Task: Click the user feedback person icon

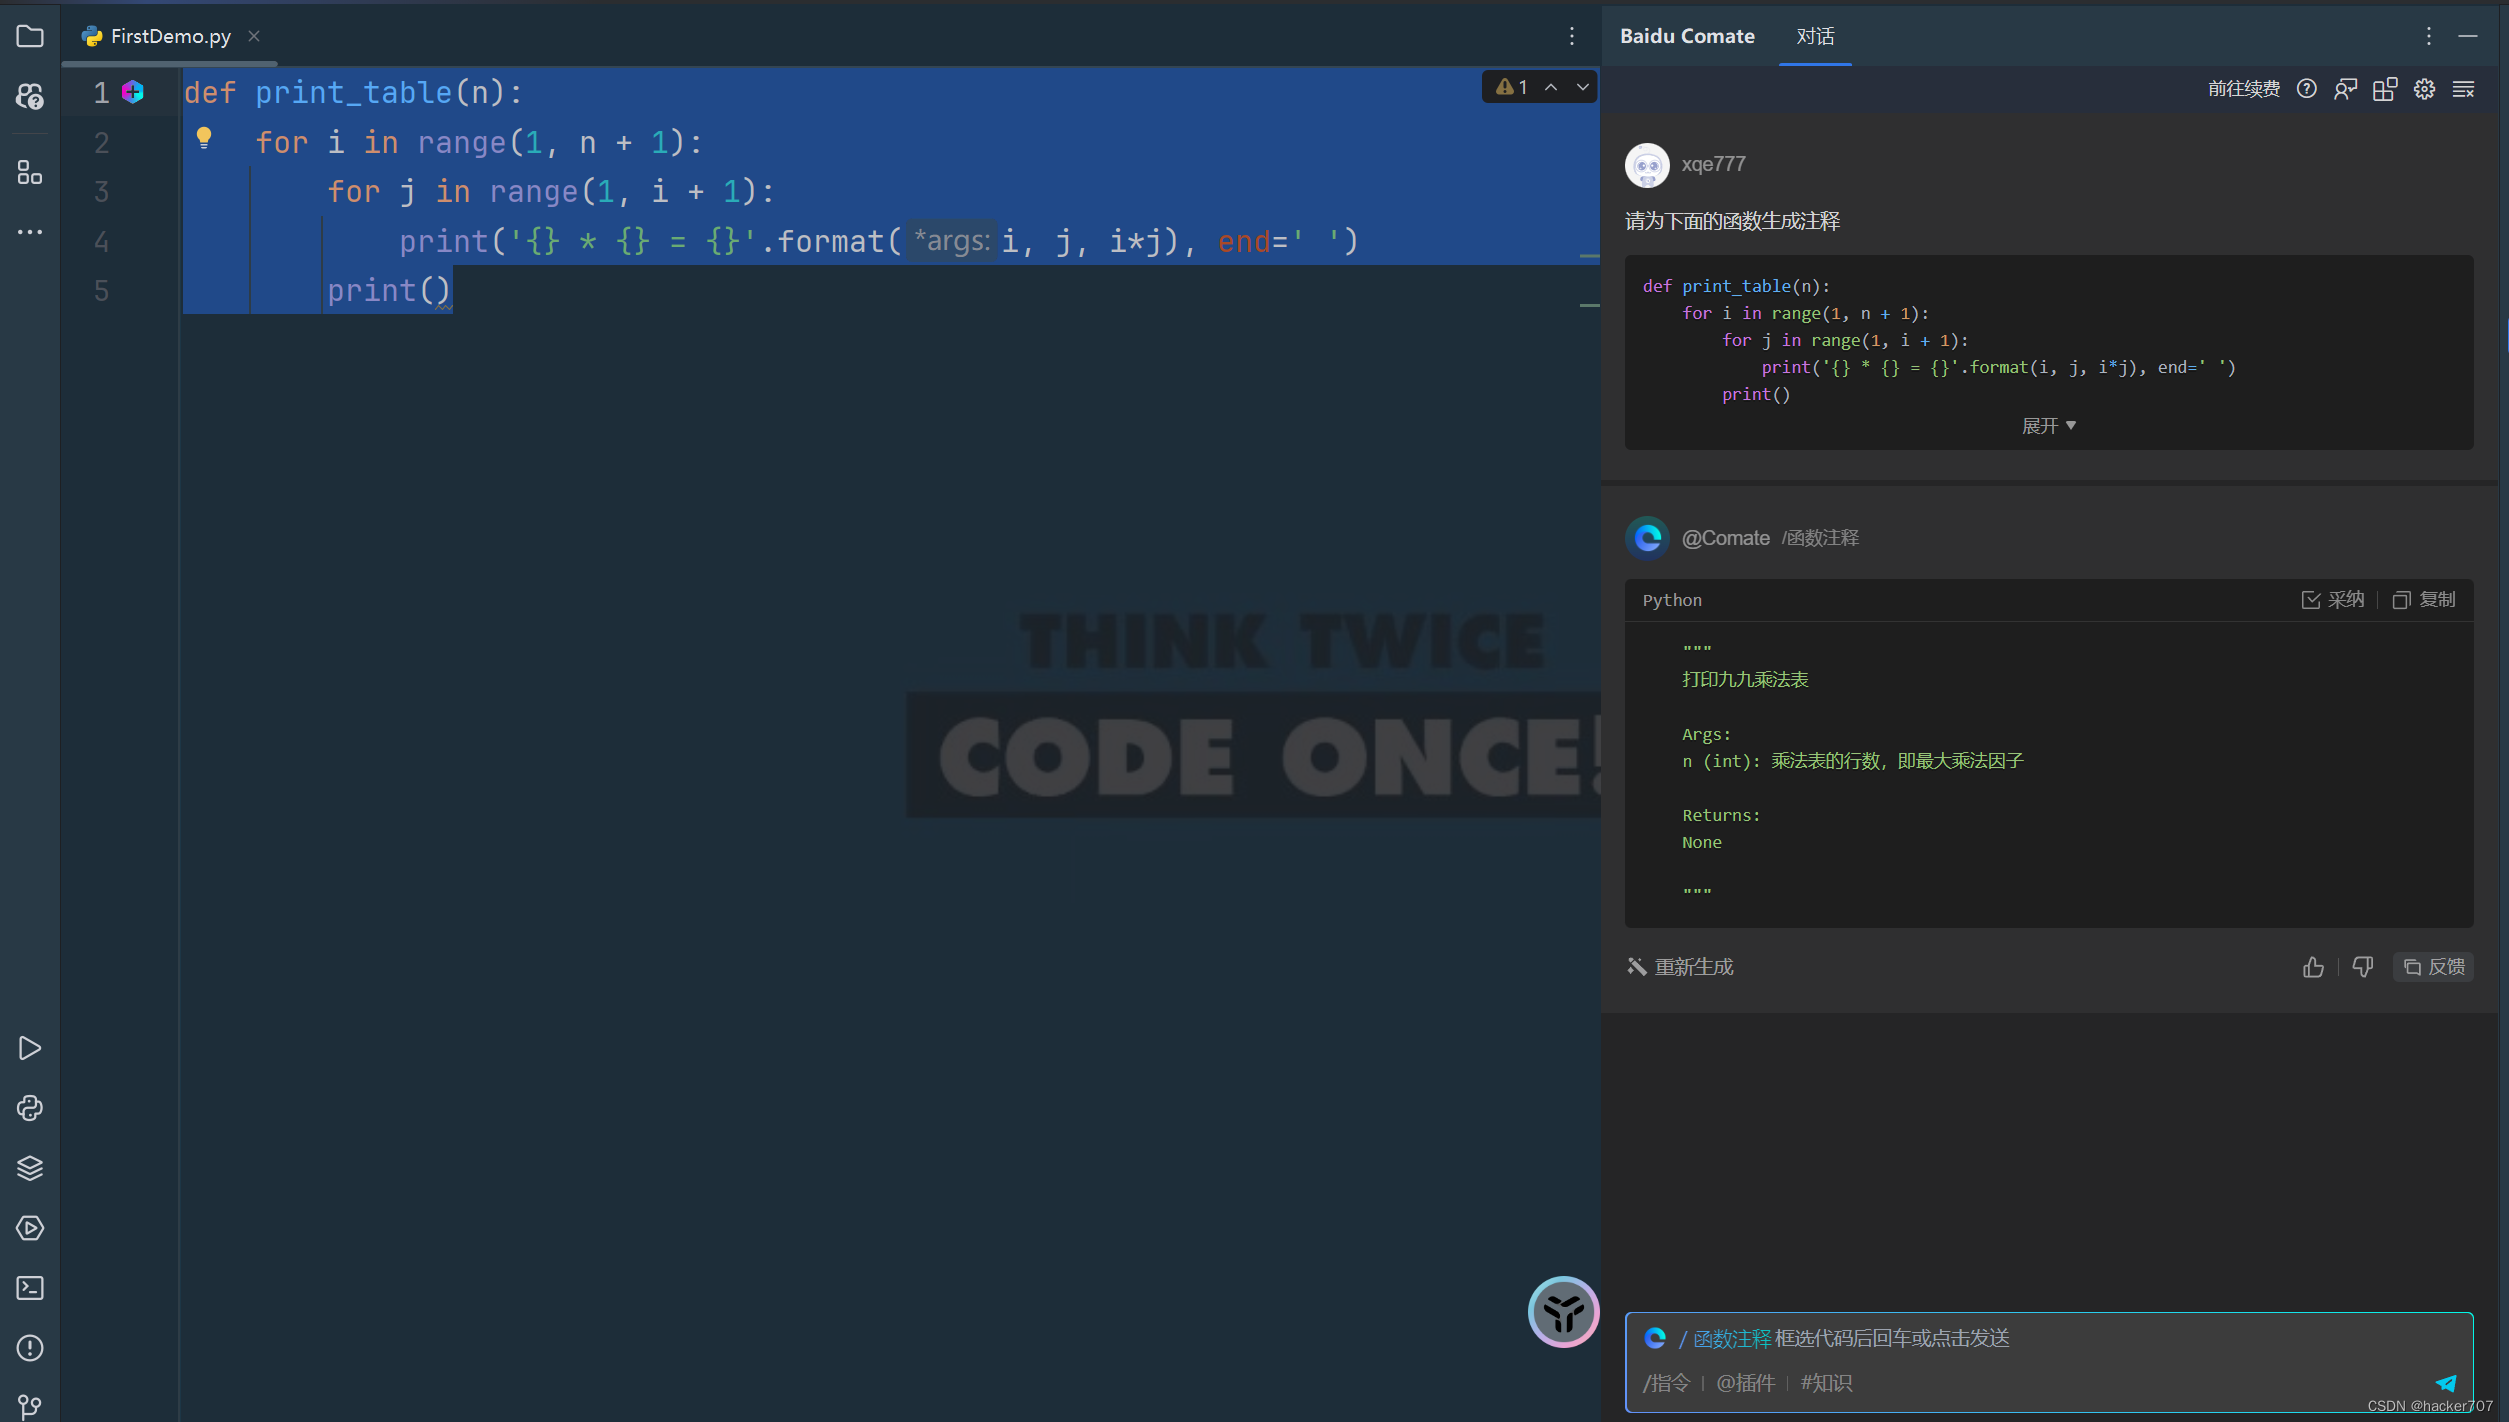Action: (x=2345, y=89)
